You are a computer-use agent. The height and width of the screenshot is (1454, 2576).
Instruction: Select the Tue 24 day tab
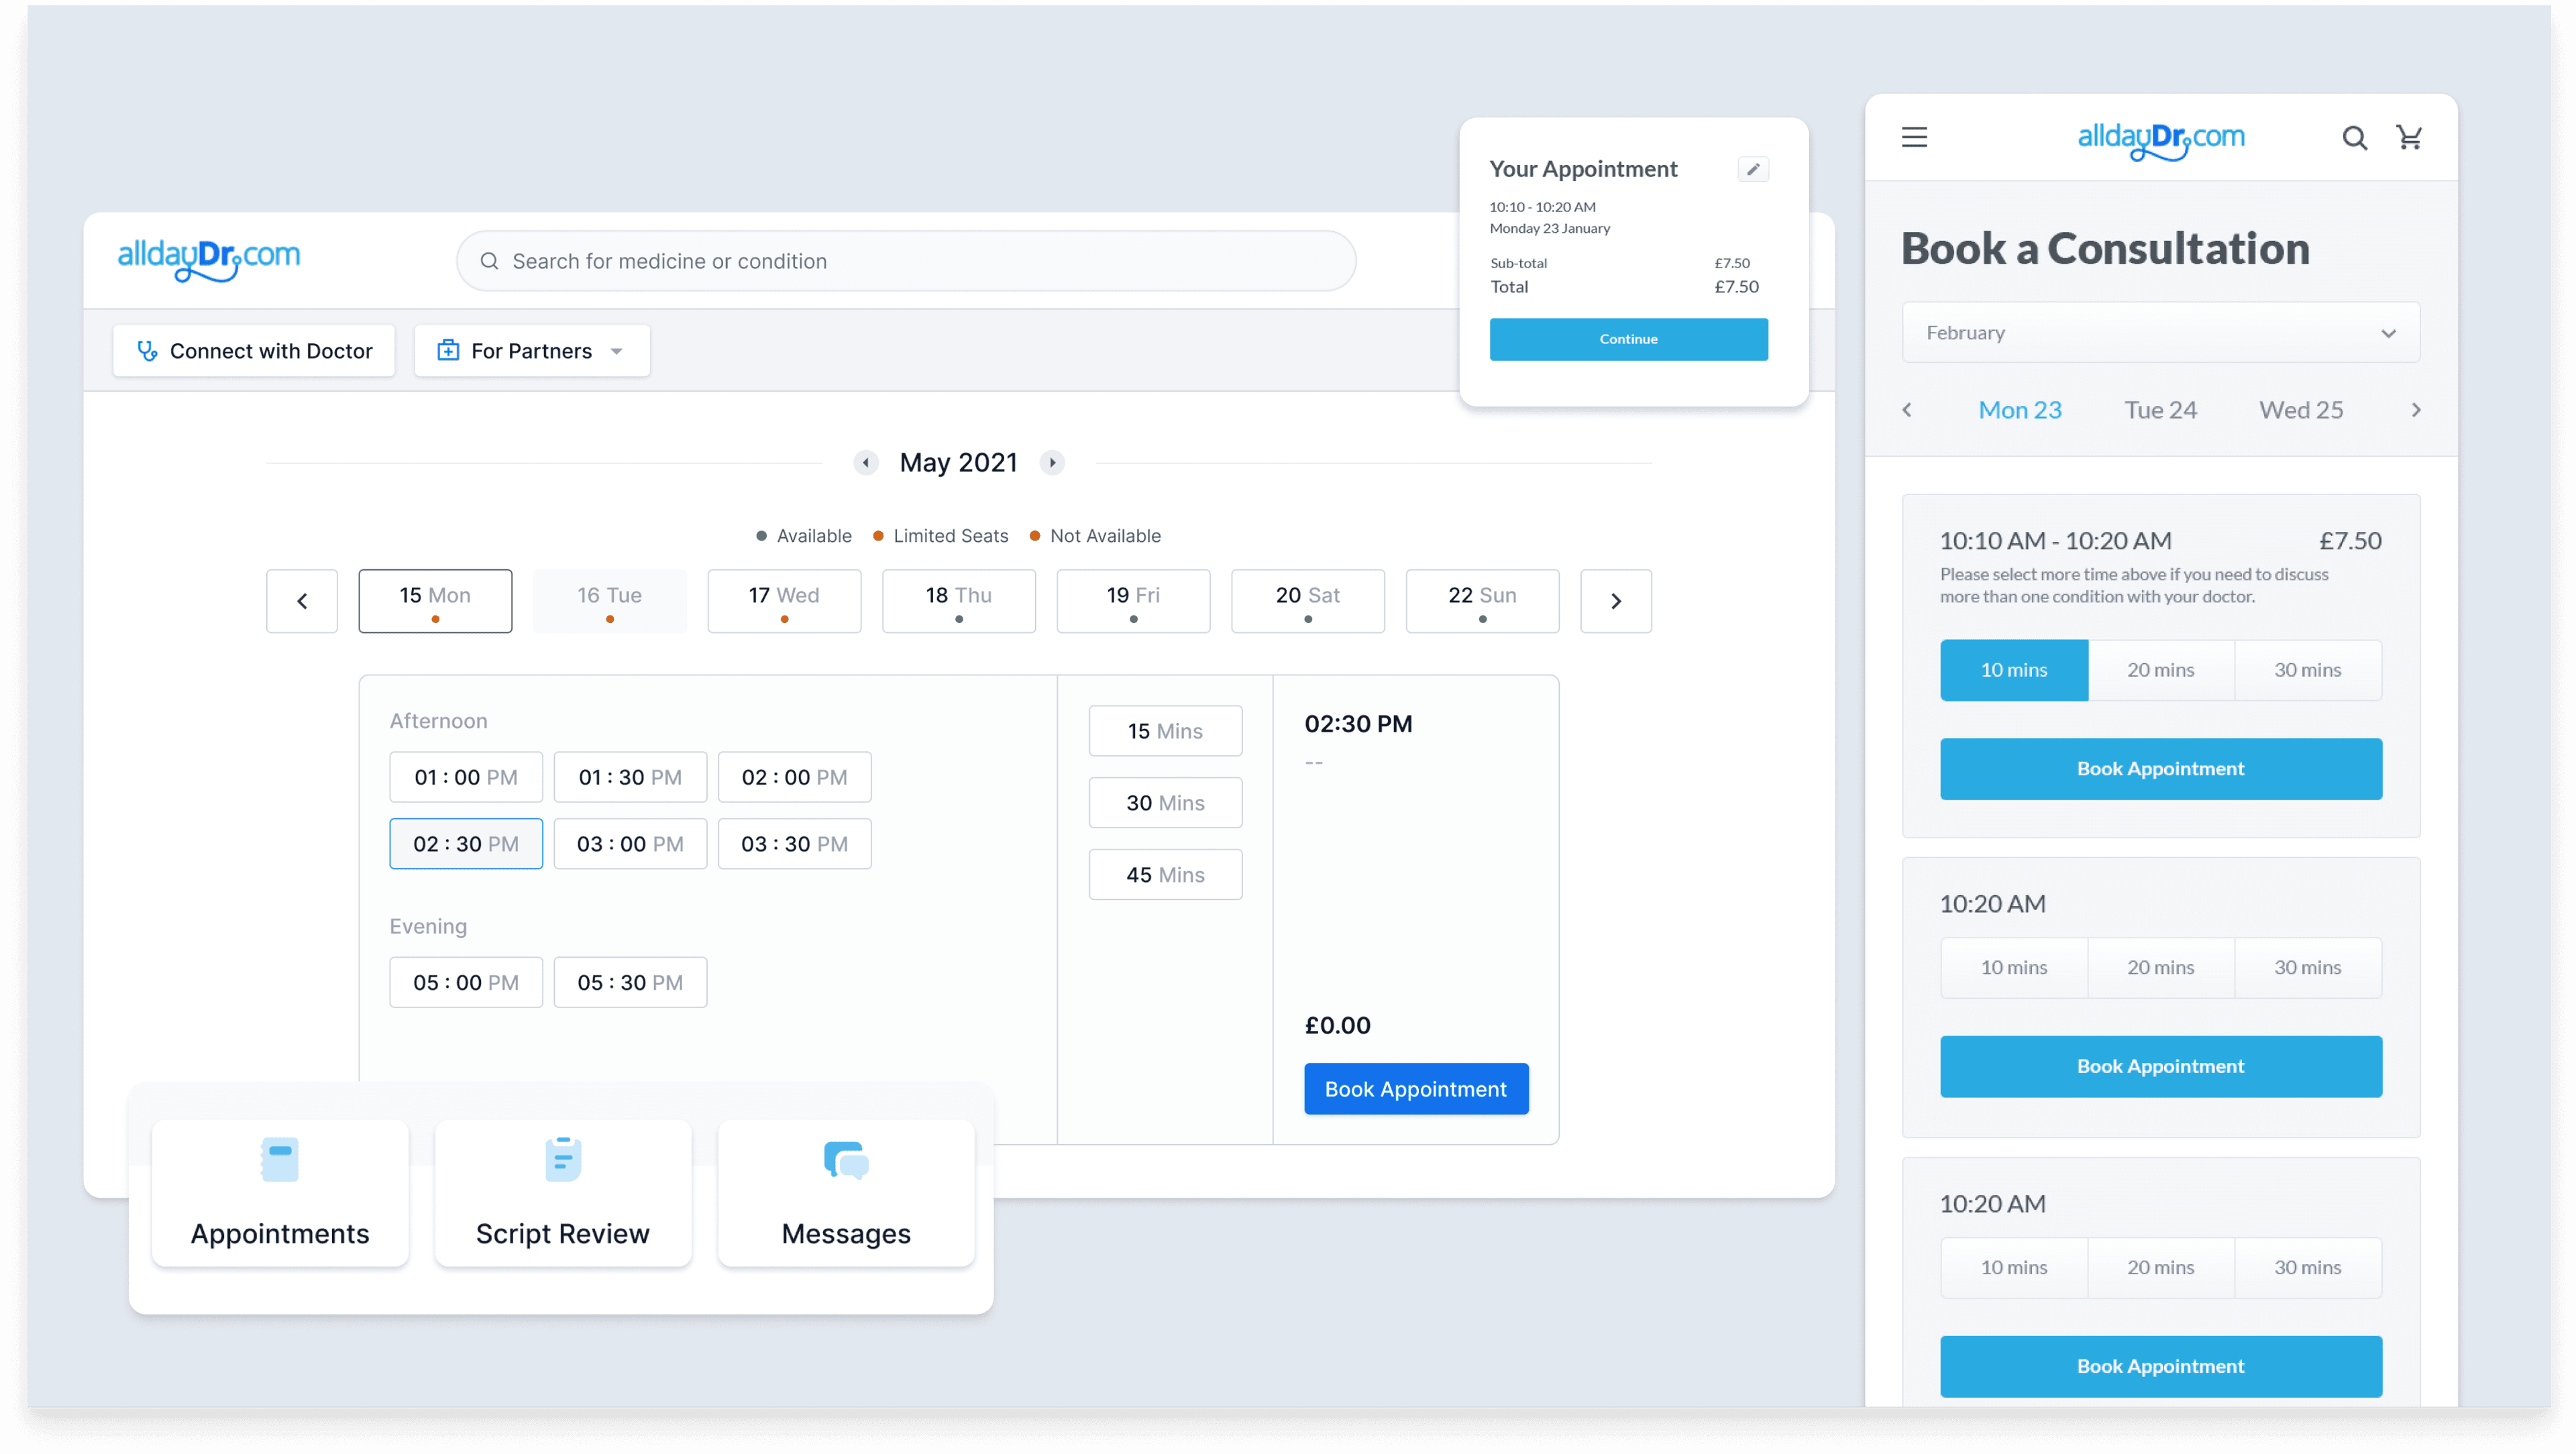tap(2160, 410)
